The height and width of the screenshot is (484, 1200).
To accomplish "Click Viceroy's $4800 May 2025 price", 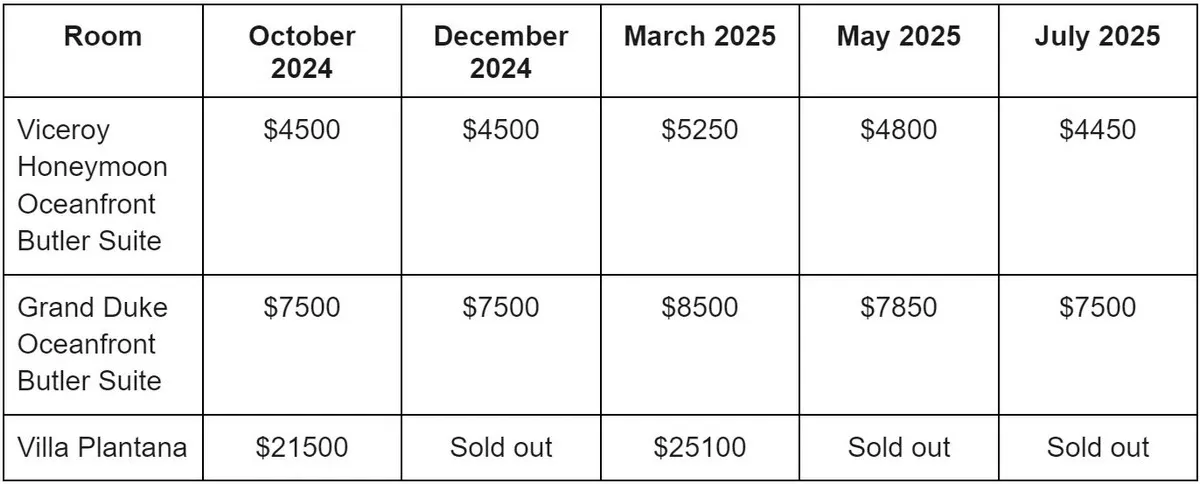I will [898, 131].
